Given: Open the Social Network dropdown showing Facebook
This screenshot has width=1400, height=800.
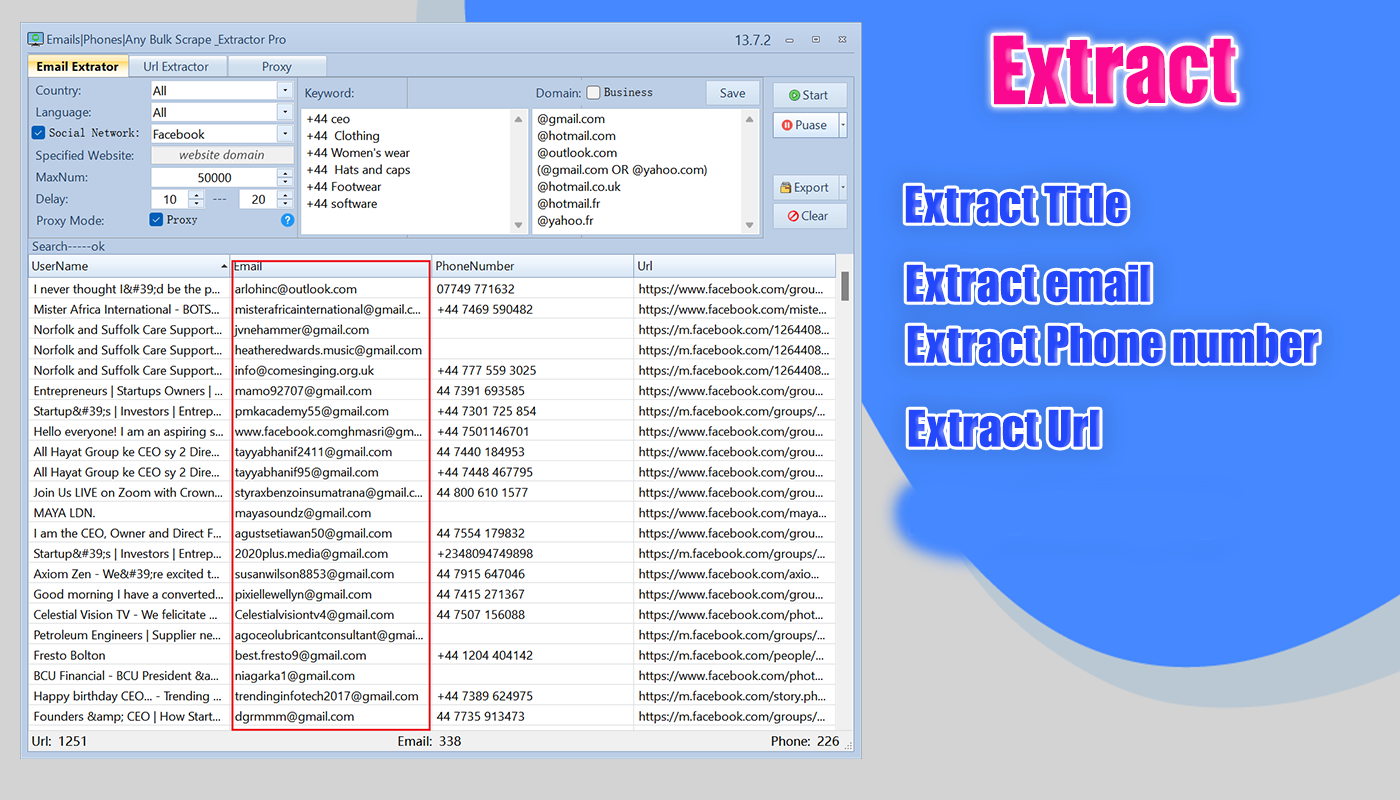Looking at the screenshot, I should pos(285,134).
